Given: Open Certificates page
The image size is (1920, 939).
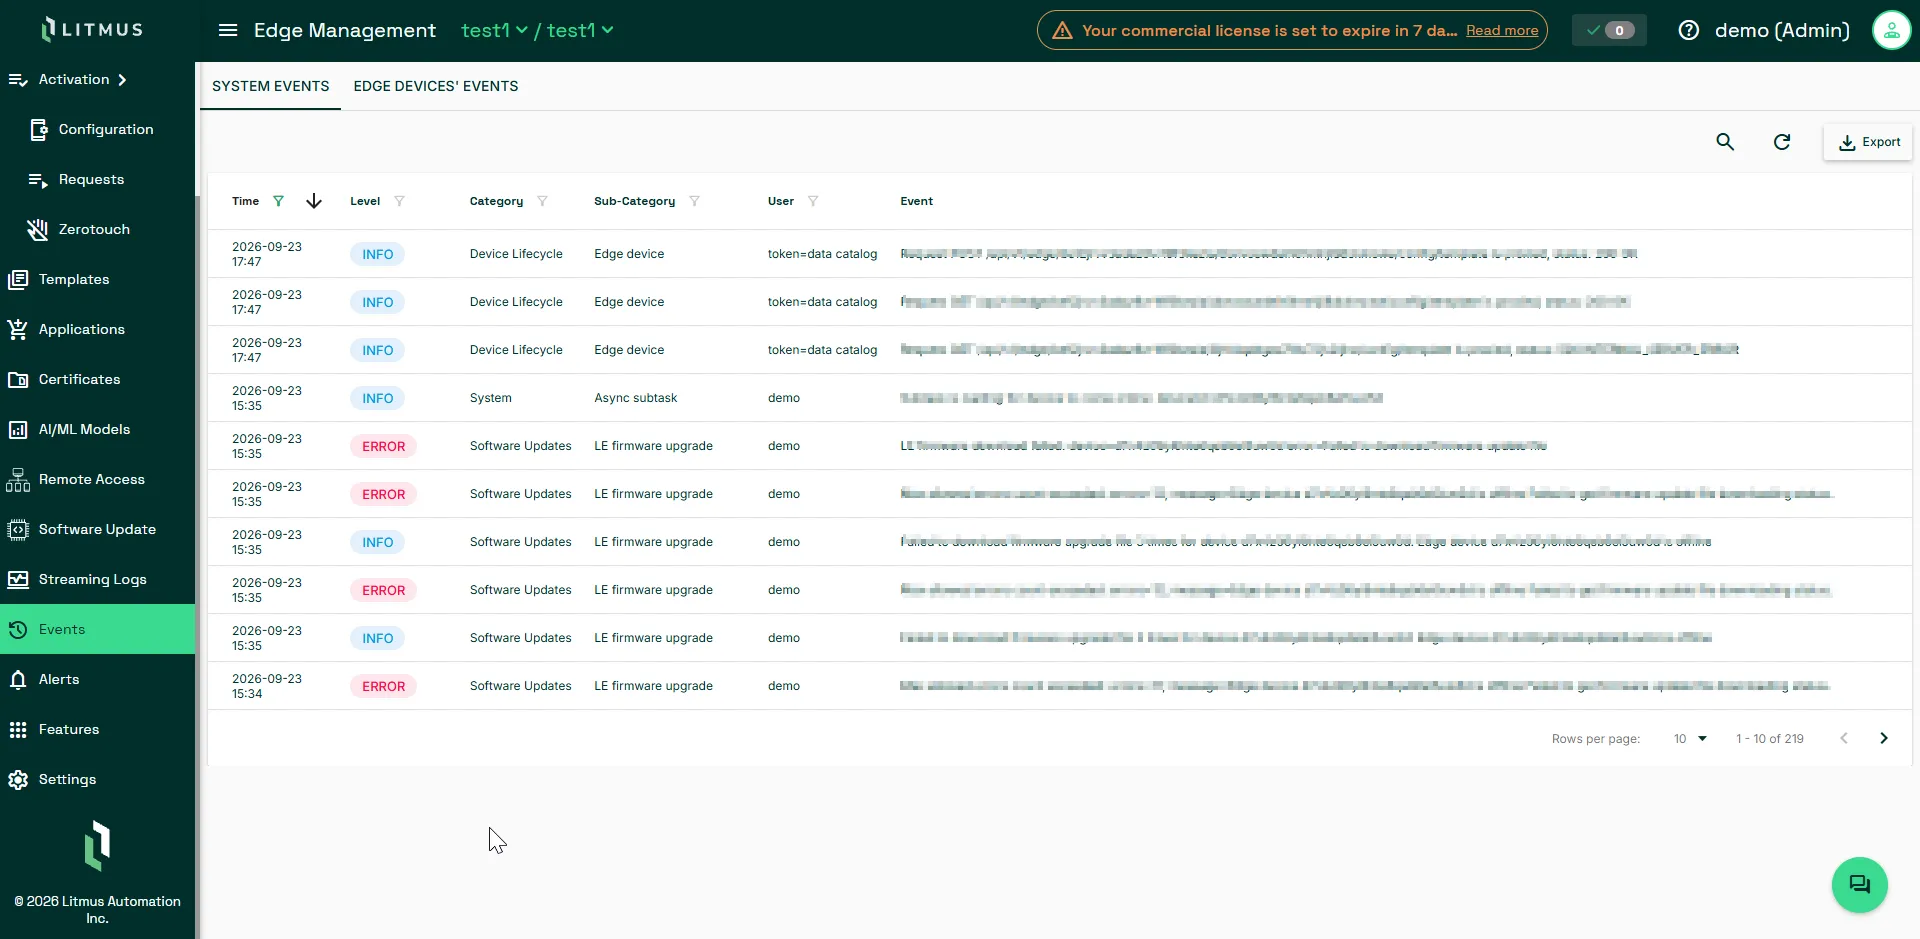Looking at the screenshot, I should 97,379.
